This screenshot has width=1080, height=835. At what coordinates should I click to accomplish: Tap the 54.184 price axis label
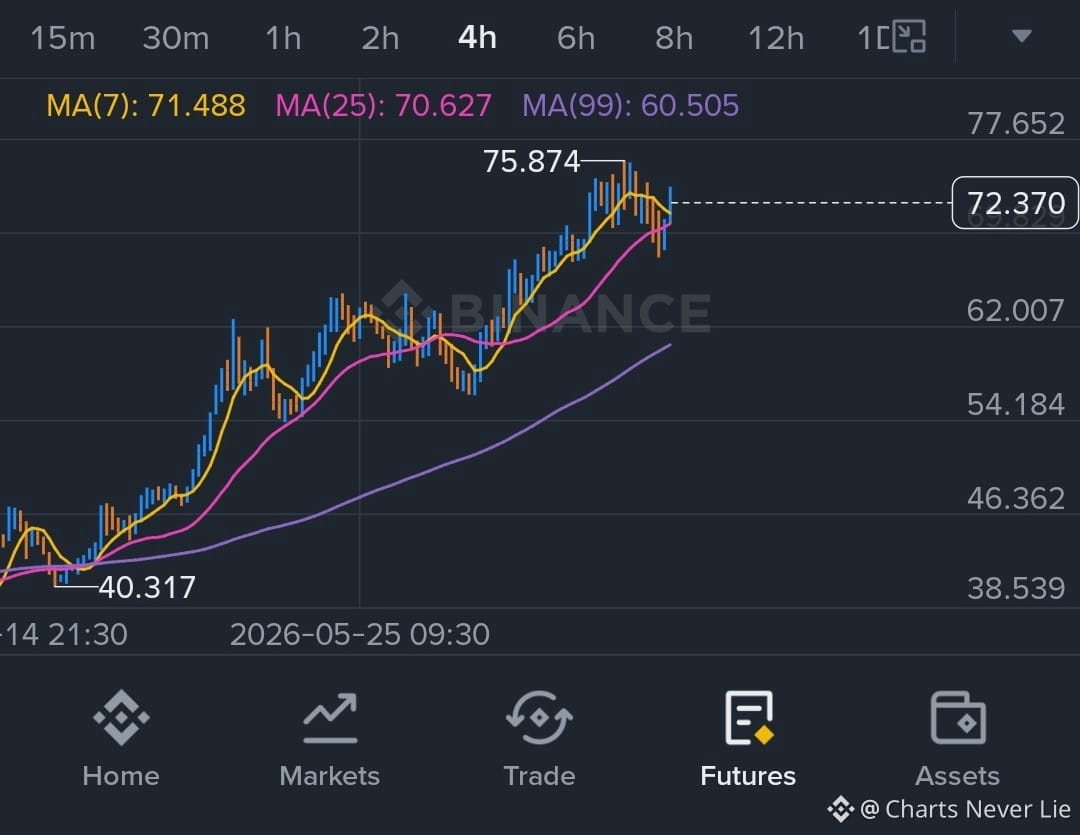[x=1016, y=404]
